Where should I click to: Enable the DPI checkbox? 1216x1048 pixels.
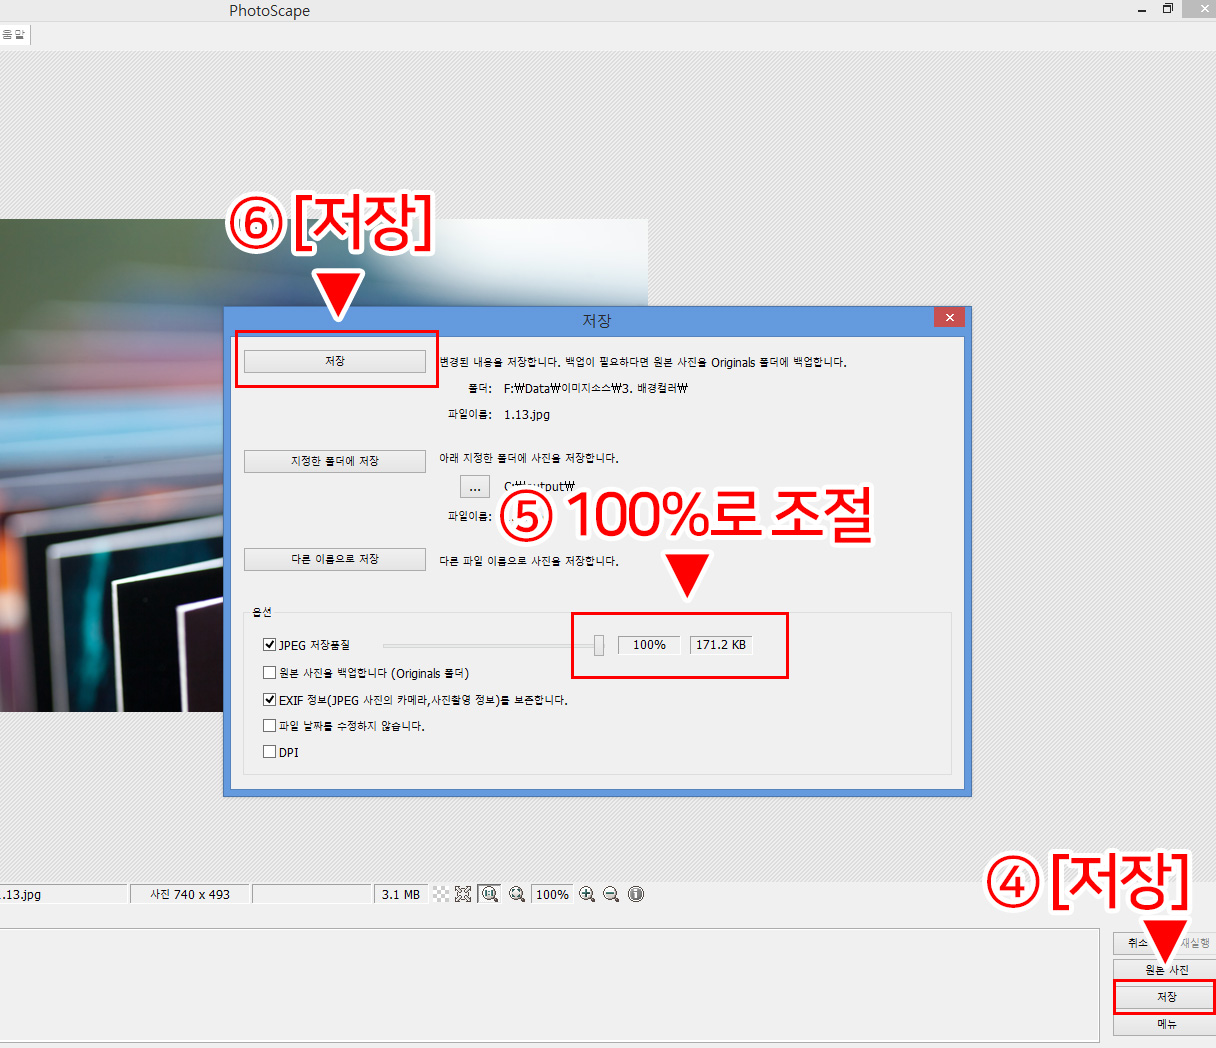pos(269,752)
